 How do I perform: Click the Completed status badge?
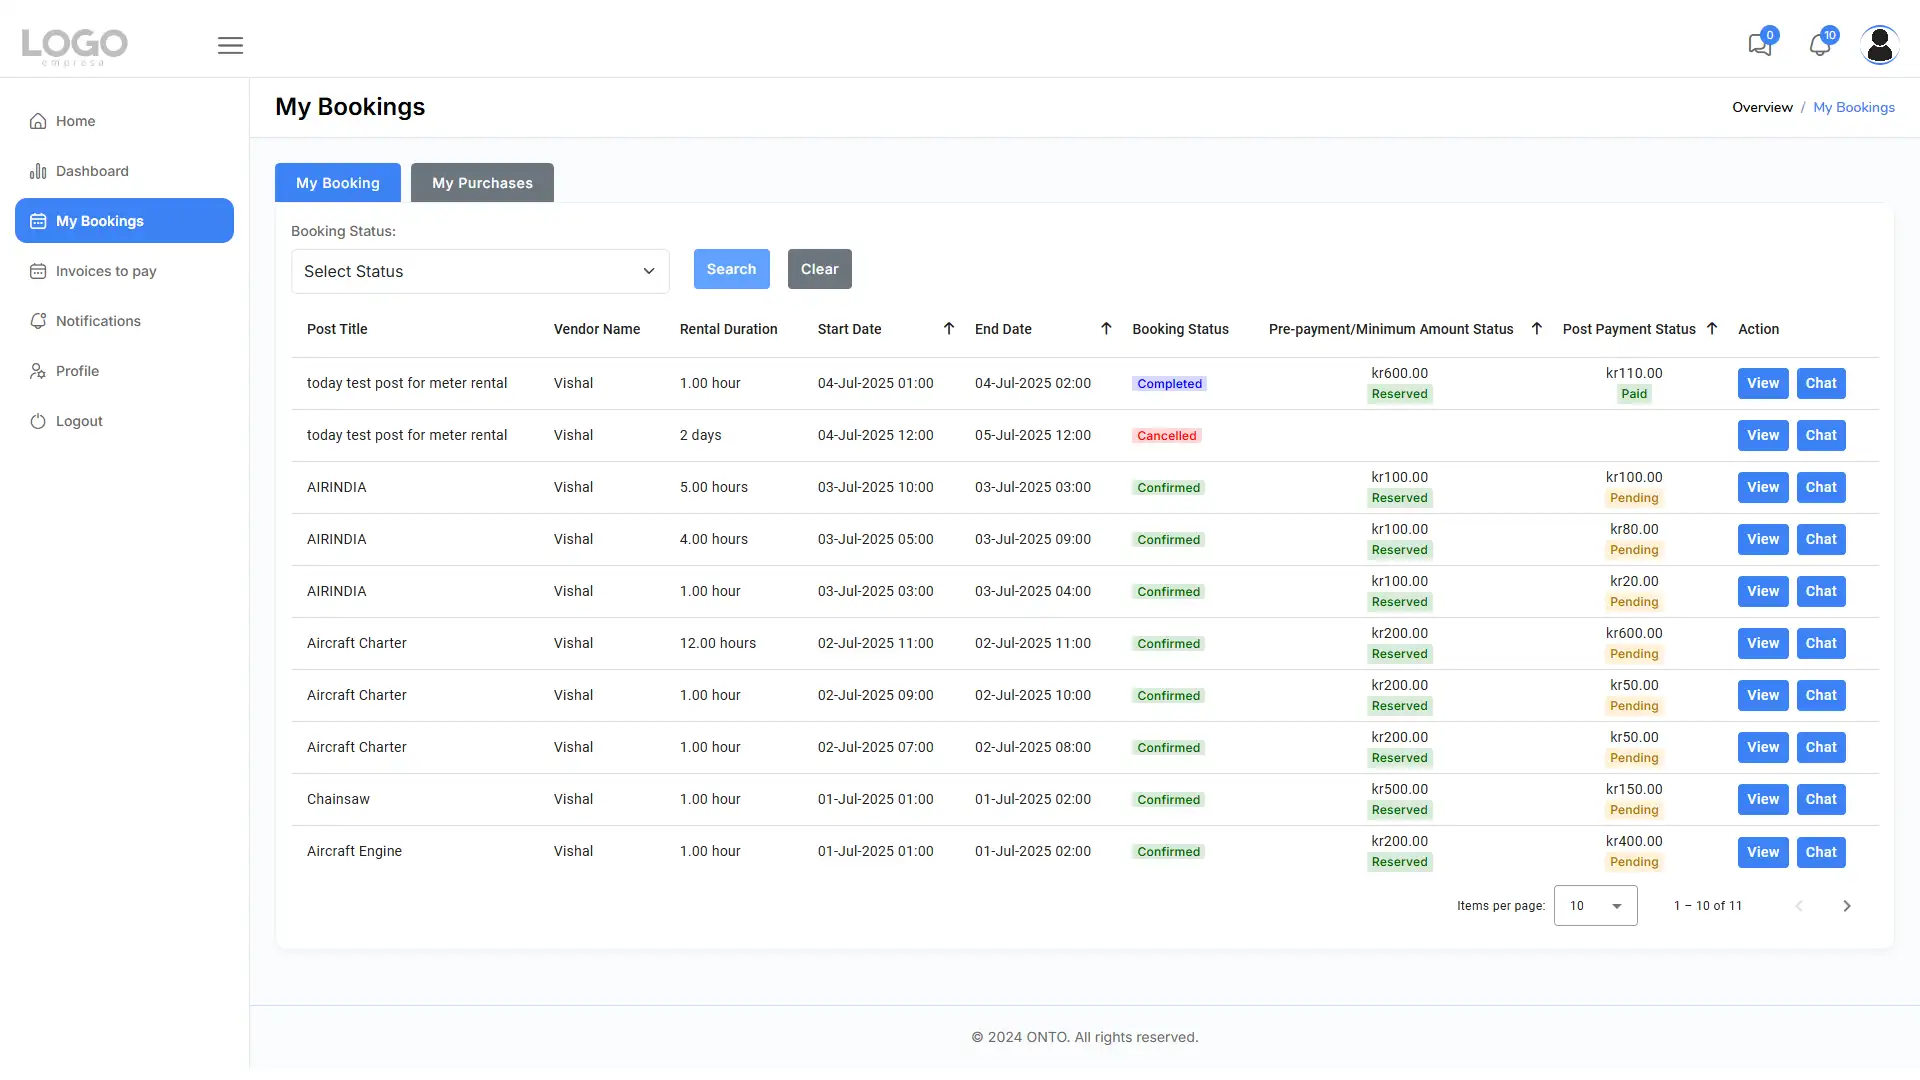pos(1169,384)
